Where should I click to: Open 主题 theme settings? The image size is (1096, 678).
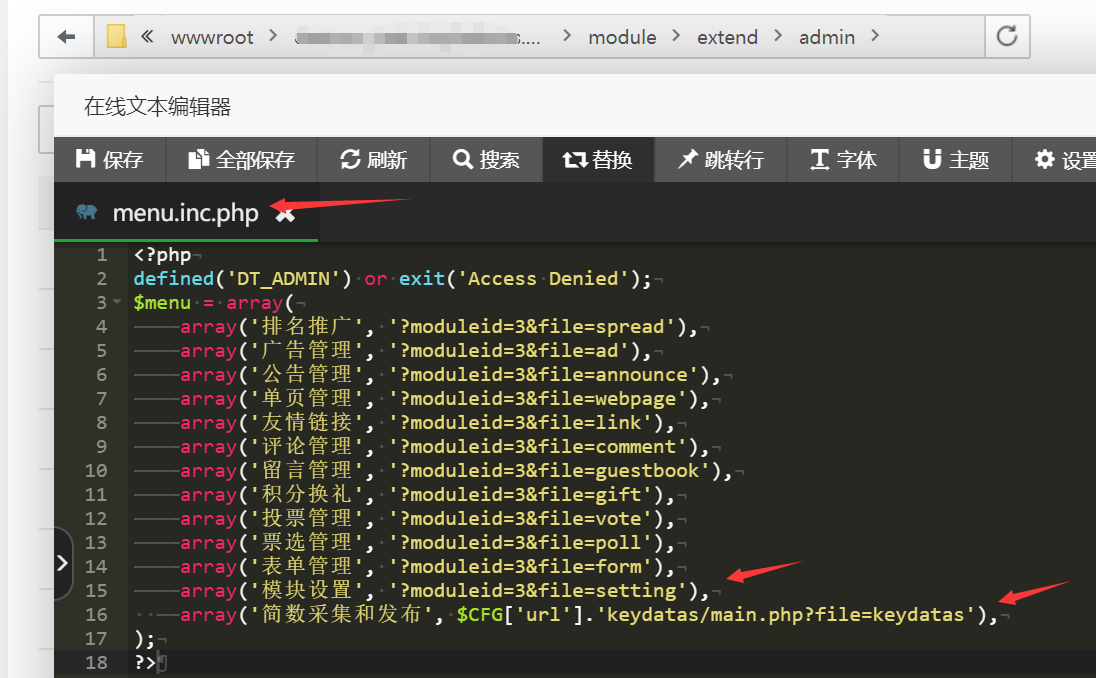[x=956, y=159]
